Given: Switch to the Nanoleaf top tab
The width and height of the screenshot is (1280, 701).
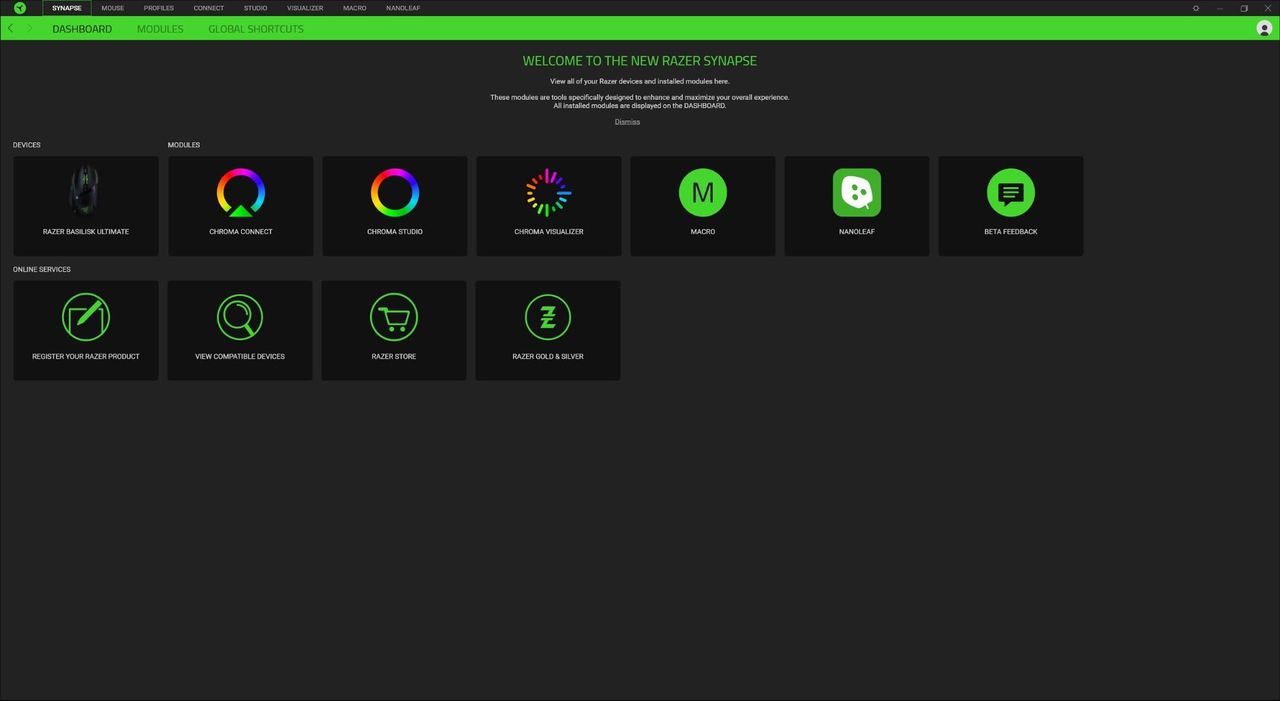Looking at the screenshot, I should [x=403, y=8].
